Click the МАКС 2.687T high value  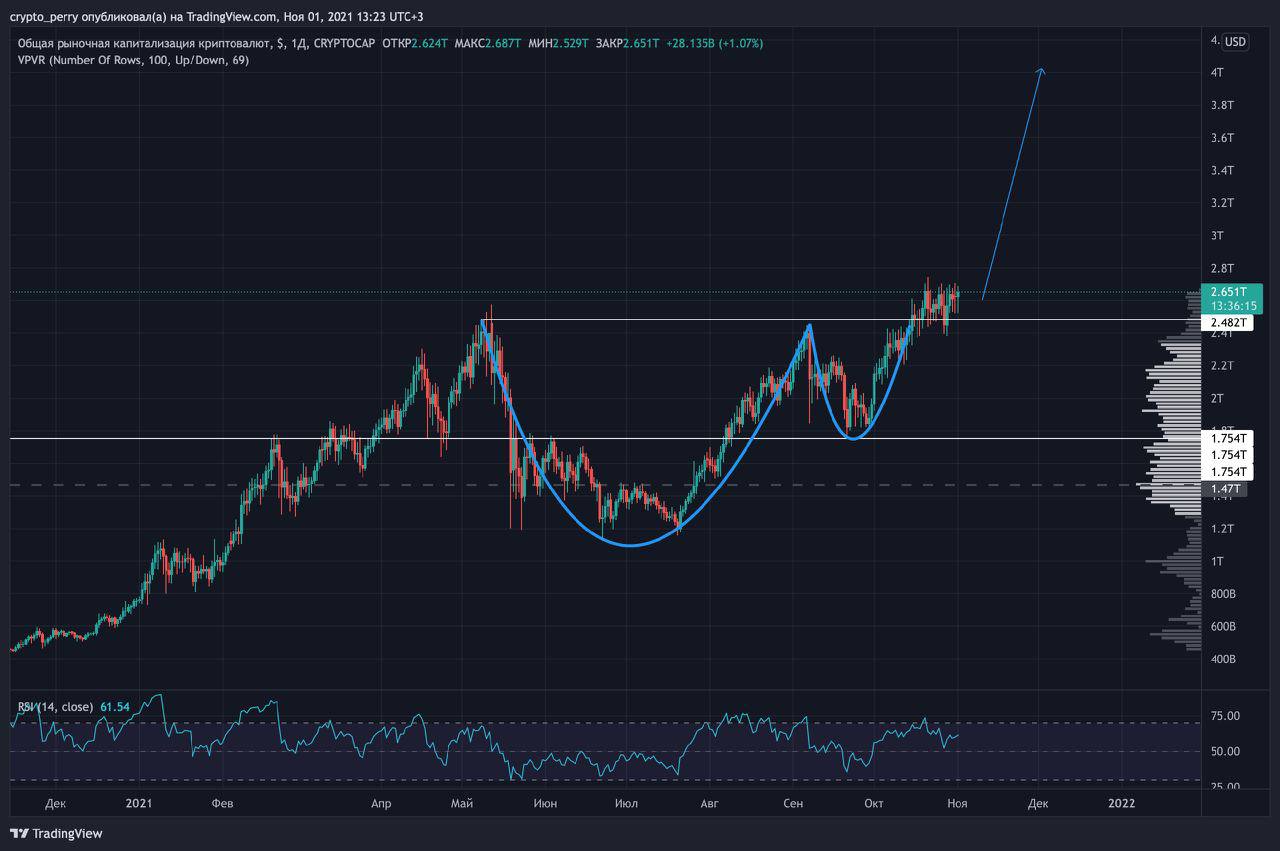487,43
